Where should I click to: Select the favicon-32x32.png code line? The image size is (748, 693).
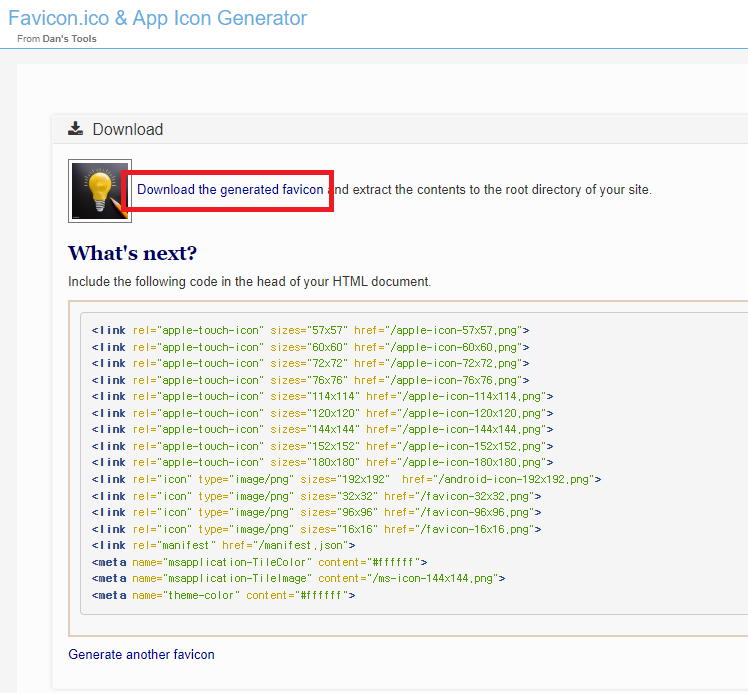pyautogui.click(x=316, y=496)
